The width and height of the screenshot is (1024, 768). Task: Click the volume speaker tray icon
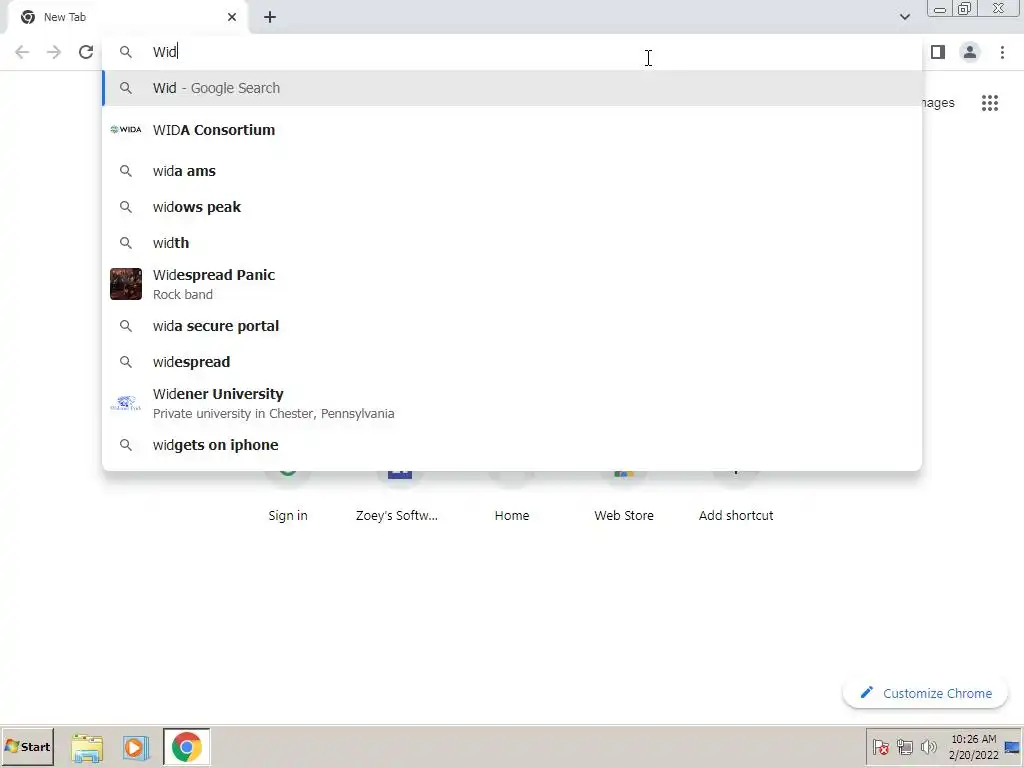[x=928, y=747]
